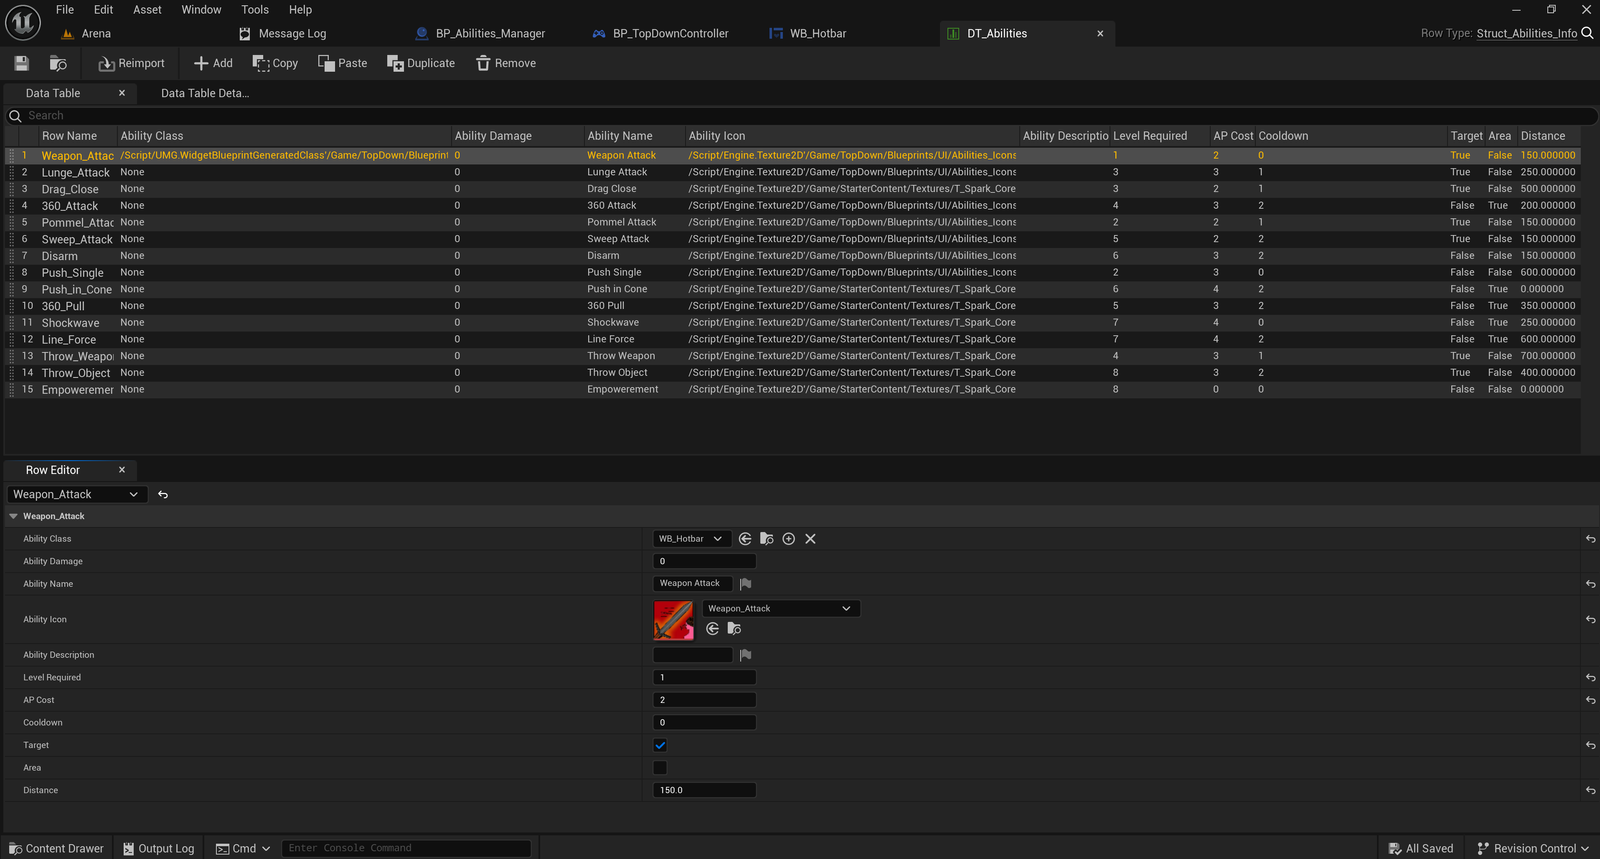Open the Tools menu

coord(255,9)
